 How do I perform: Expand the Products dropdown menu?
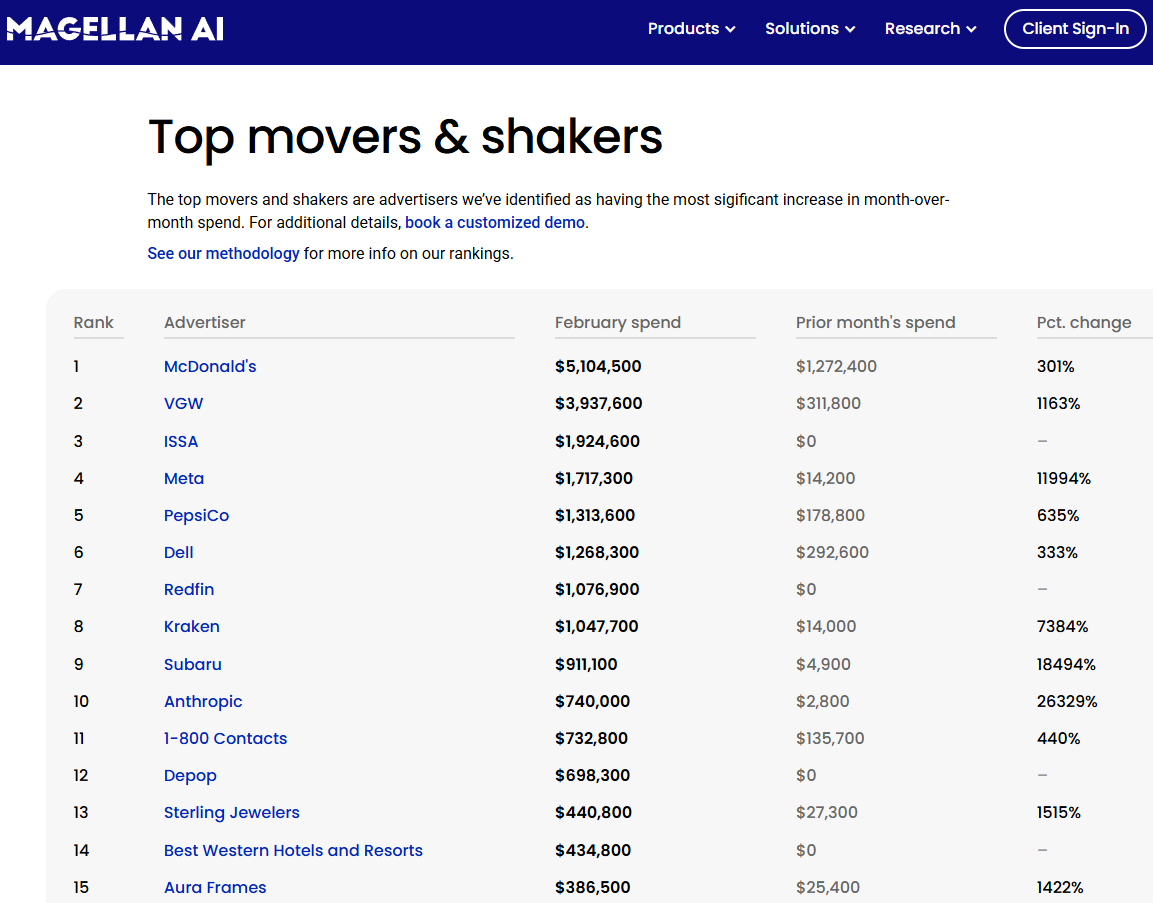(691, 29)
